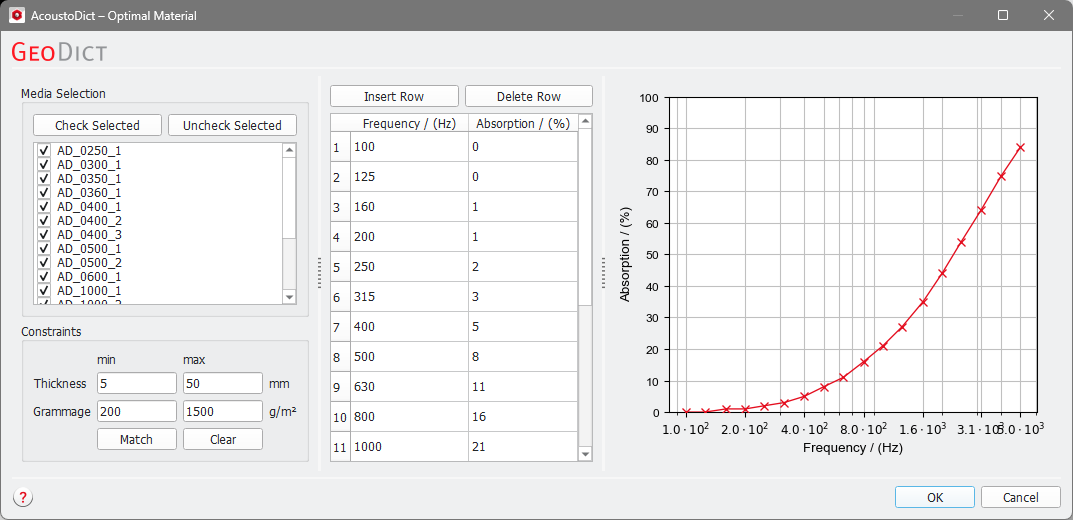The width and height of the screenshot is (1073, 520).
Task: Select the AD_1000_1 list item label
Action: [90, 291]
